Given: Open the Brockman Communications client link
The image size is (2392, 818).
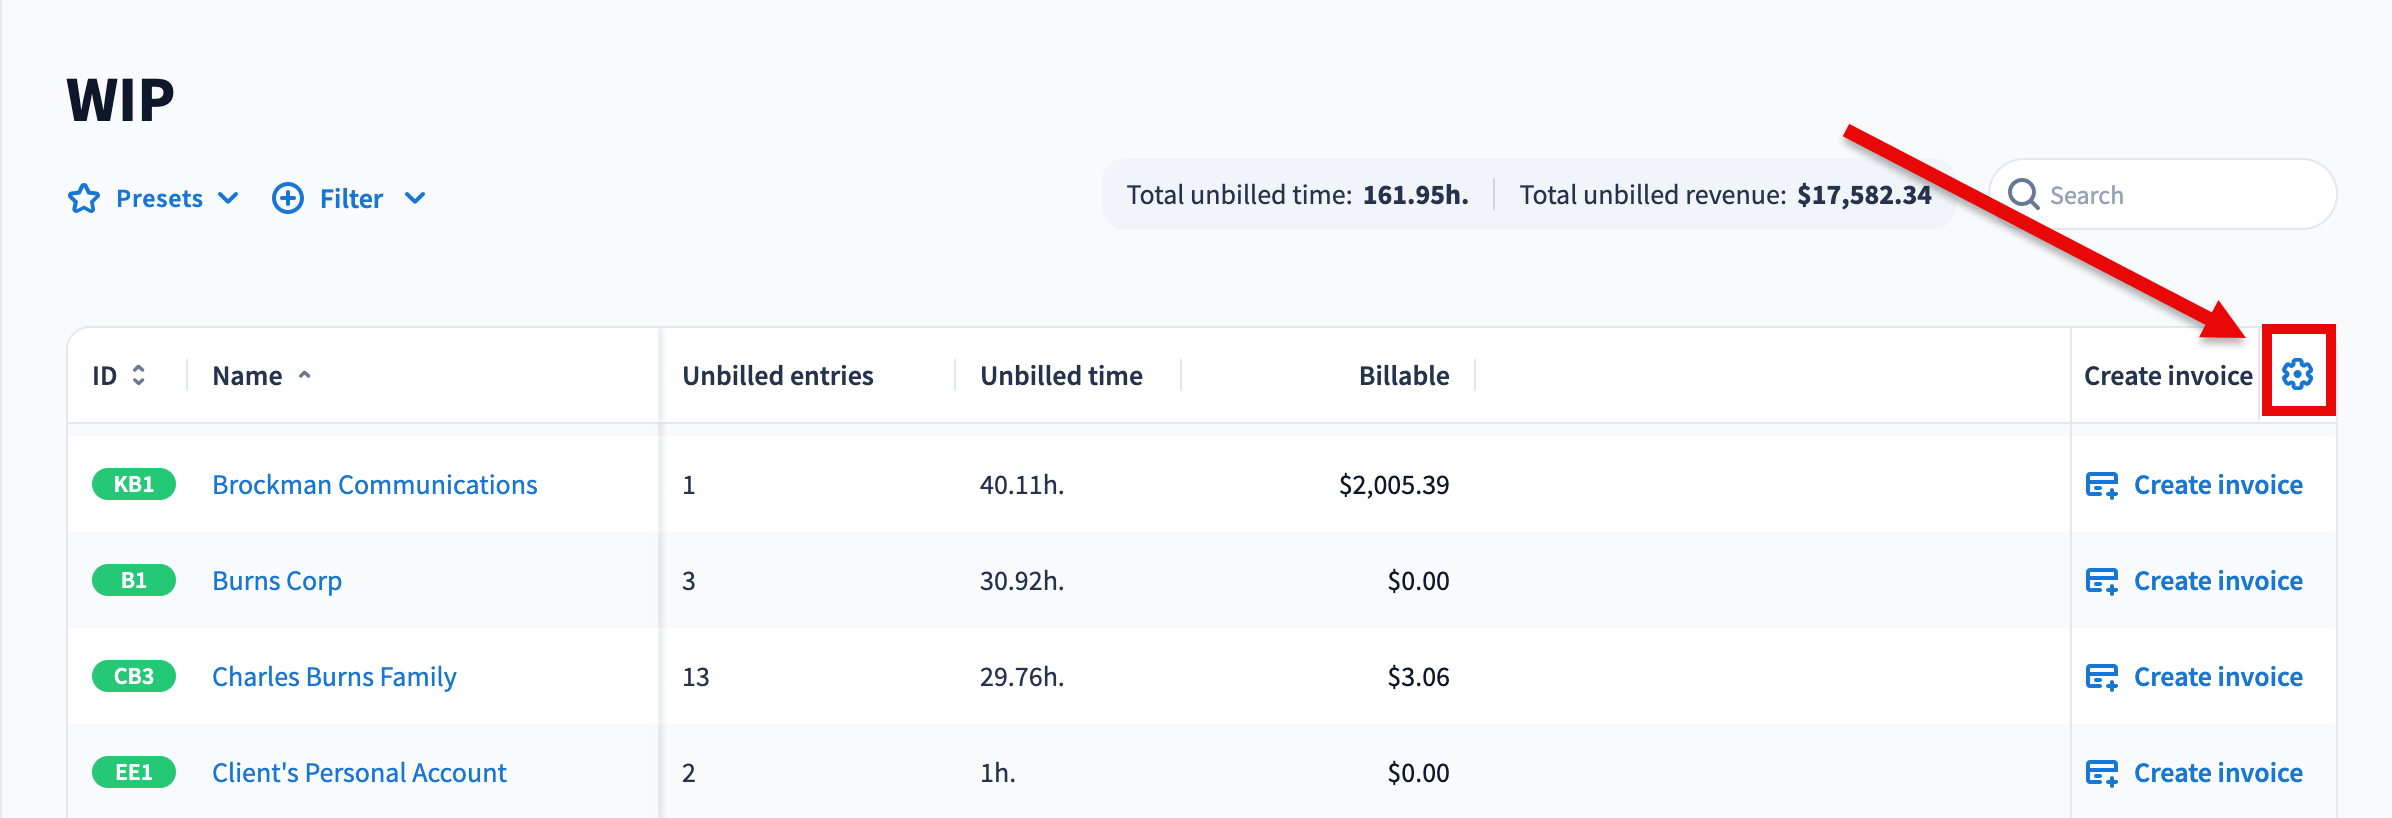Looking at the screenshot, I should (374, 485).
